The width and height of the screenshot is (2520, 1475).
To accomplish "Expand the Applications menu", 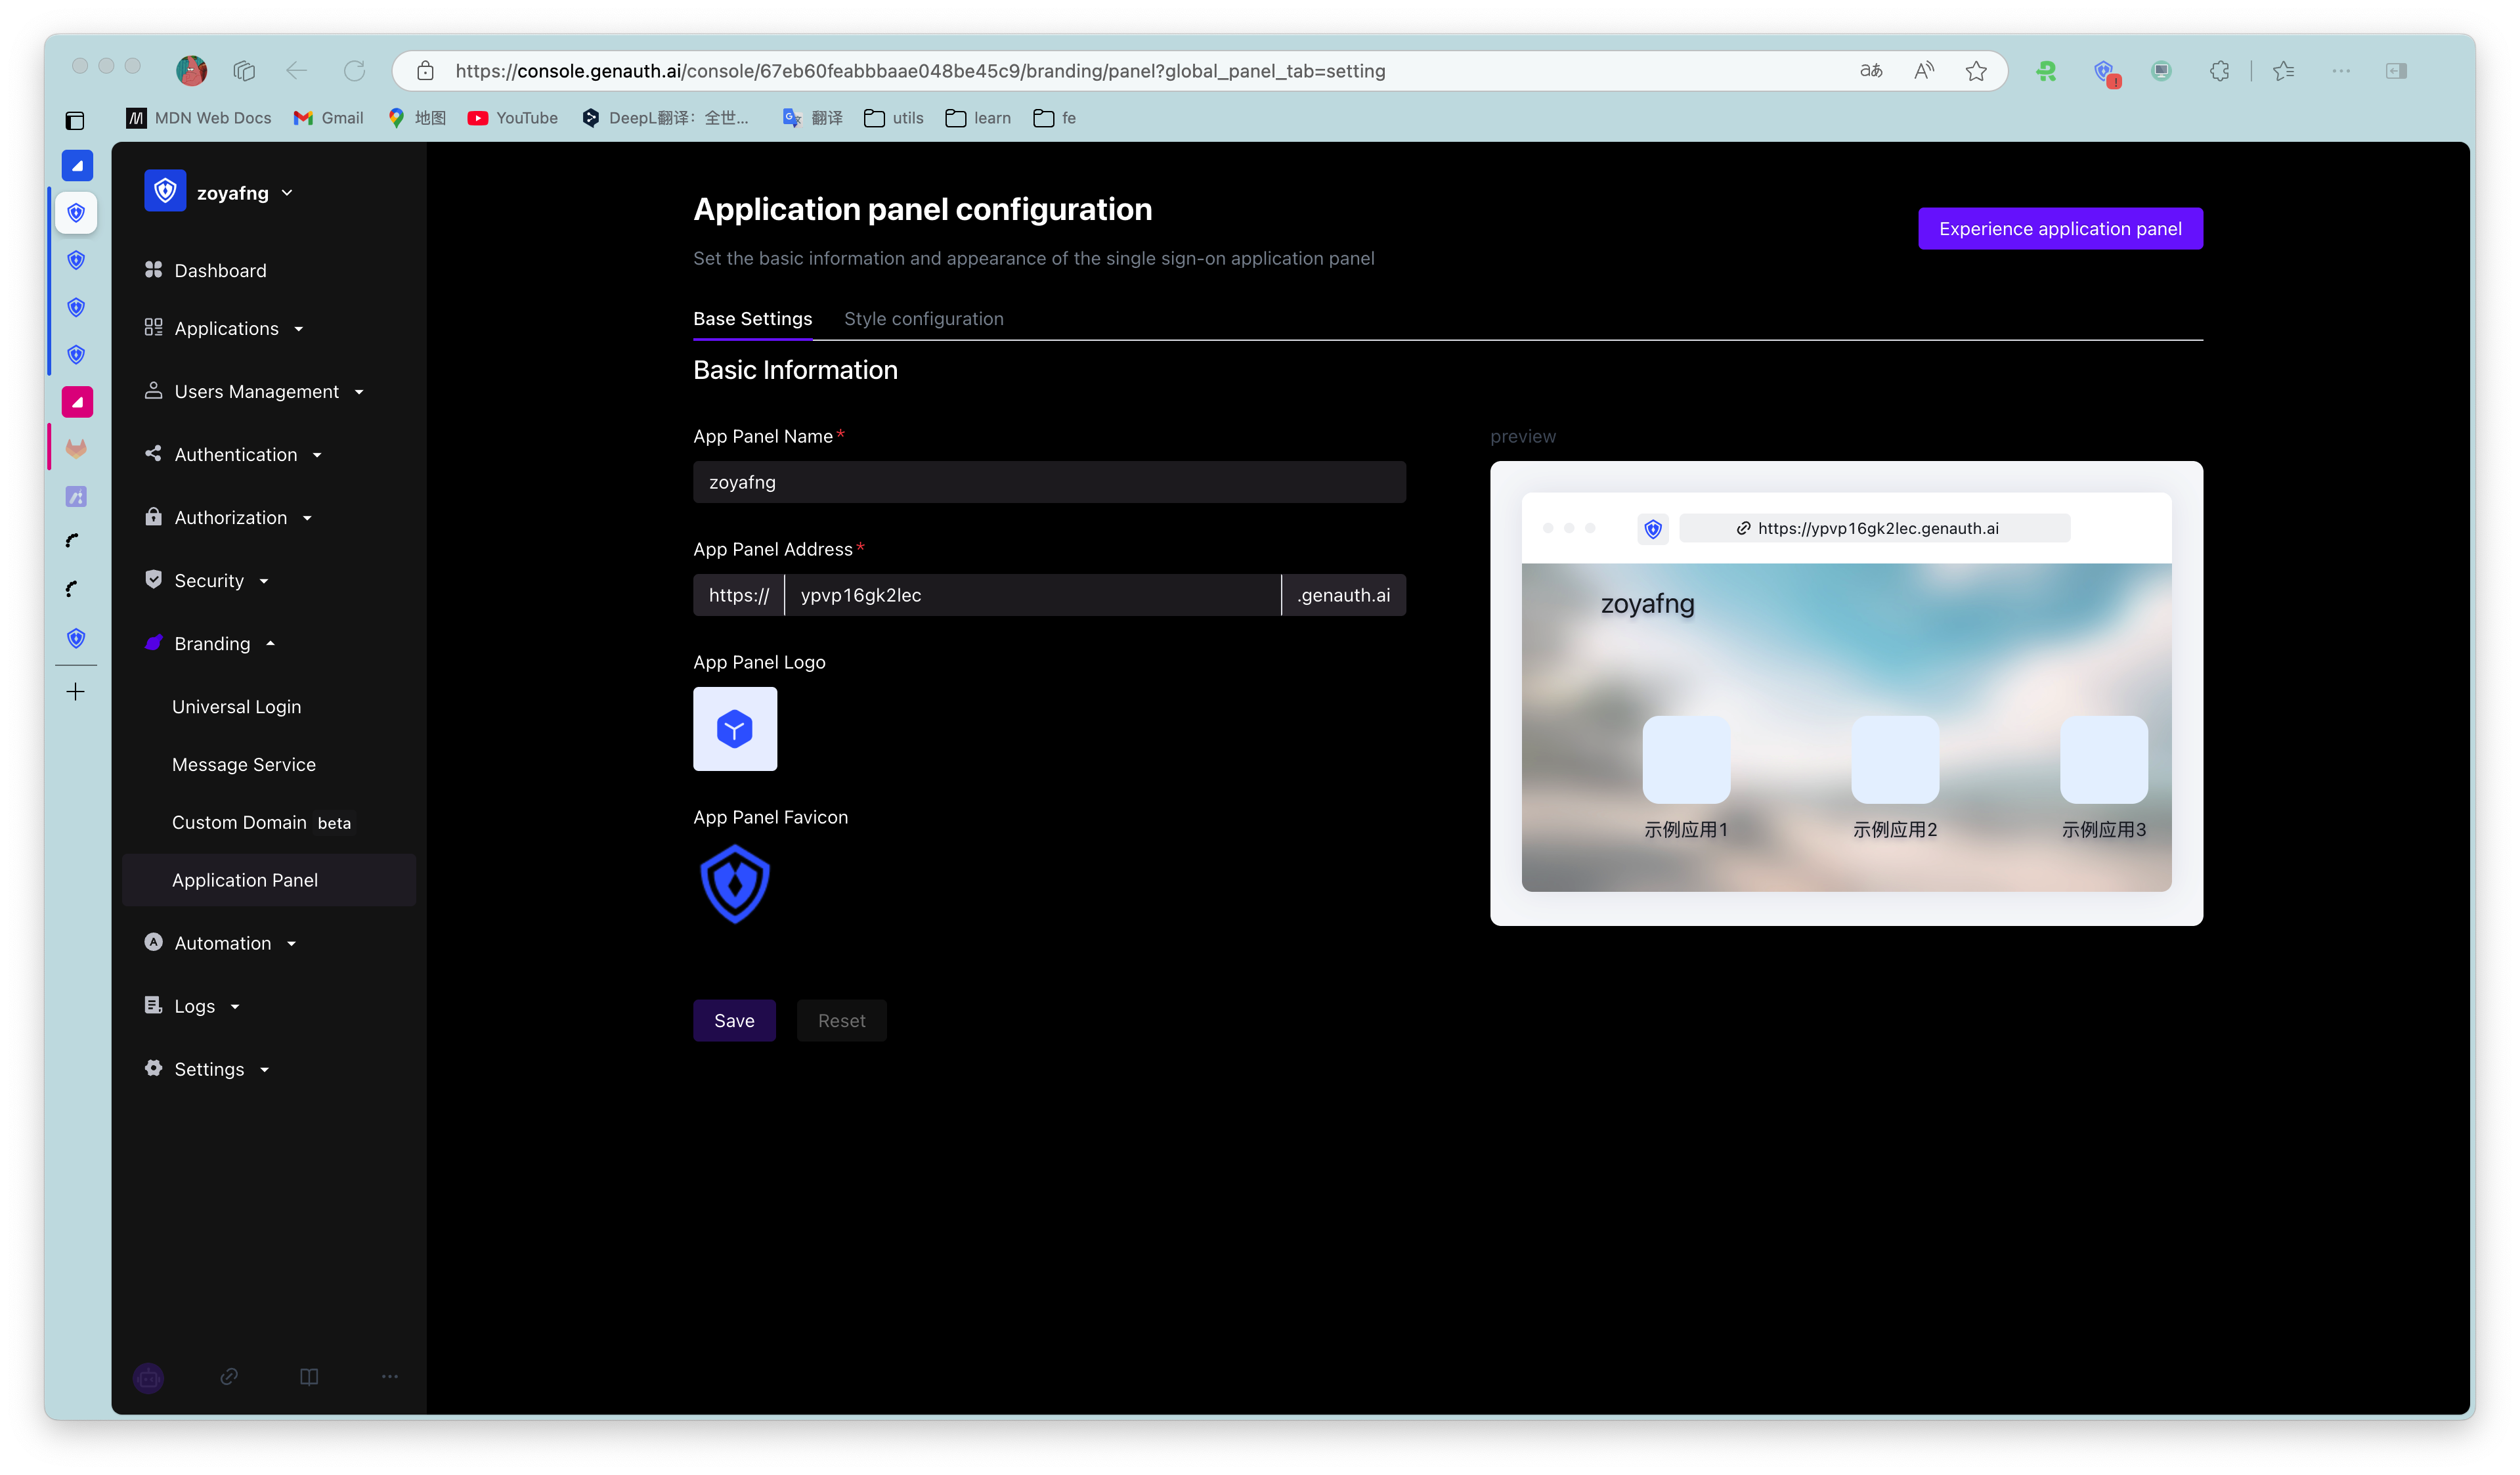I will tap(227, 329).
